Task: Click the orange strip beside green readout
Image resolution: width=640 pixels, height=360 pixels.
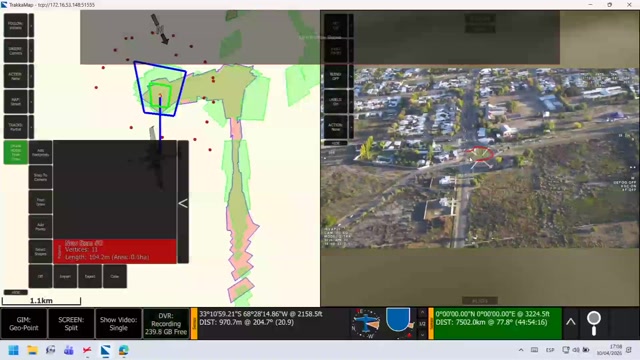Action: coord(431,324)
